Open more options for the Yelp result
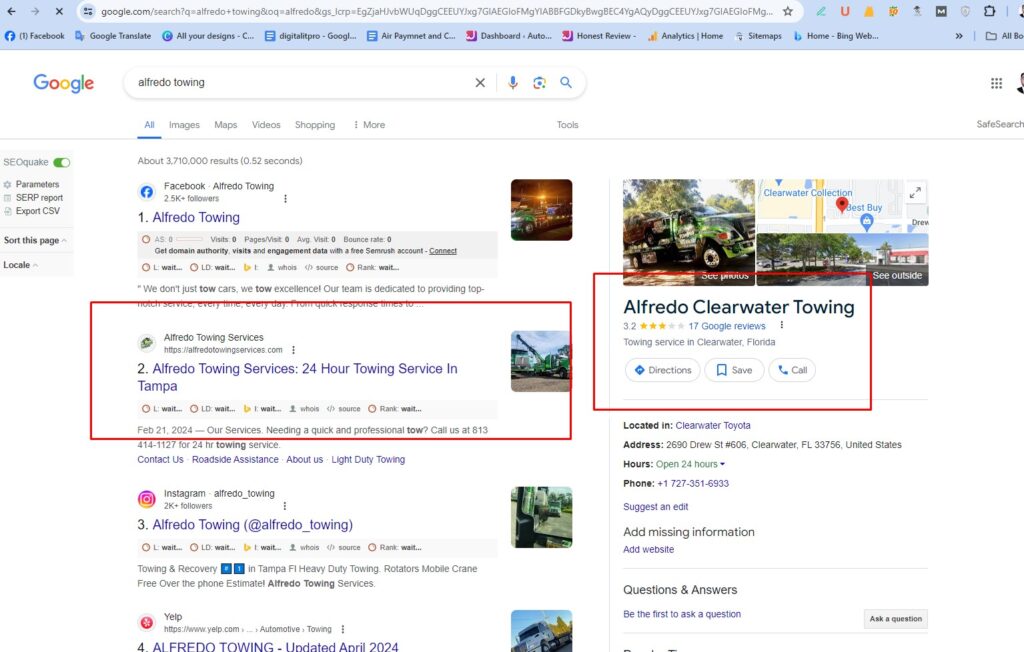The height and width of the screenshot is (652, 1024). click(343, 629)
